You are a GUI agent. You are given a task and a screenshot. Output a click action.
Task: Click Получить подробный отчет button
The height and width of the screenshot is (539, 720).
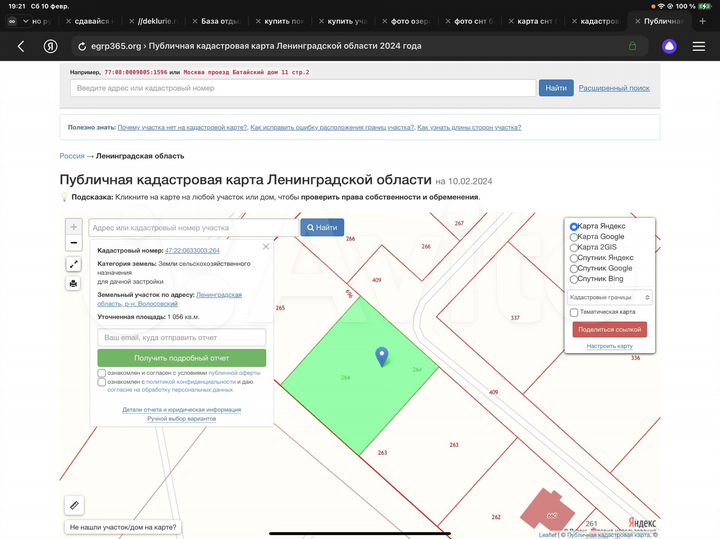181,358
